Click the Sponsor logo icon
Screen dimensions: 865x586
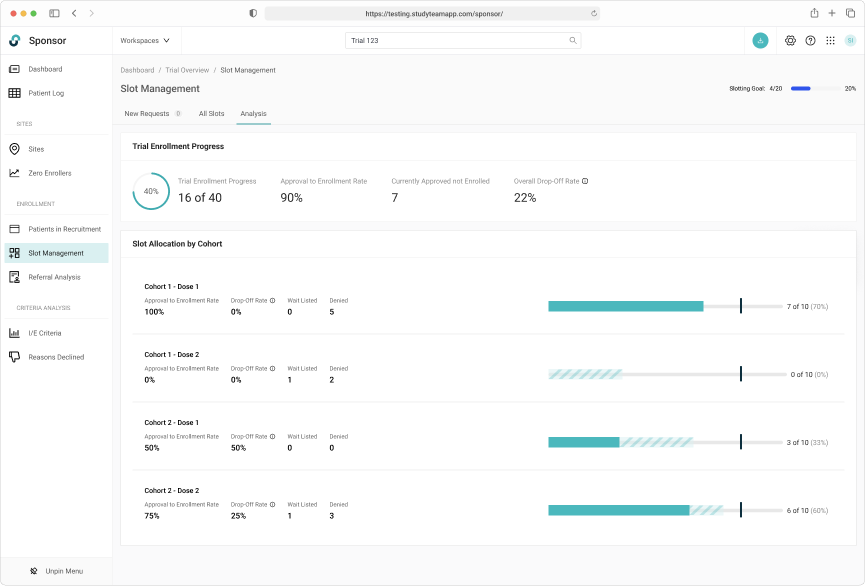[x=15, y=40]
